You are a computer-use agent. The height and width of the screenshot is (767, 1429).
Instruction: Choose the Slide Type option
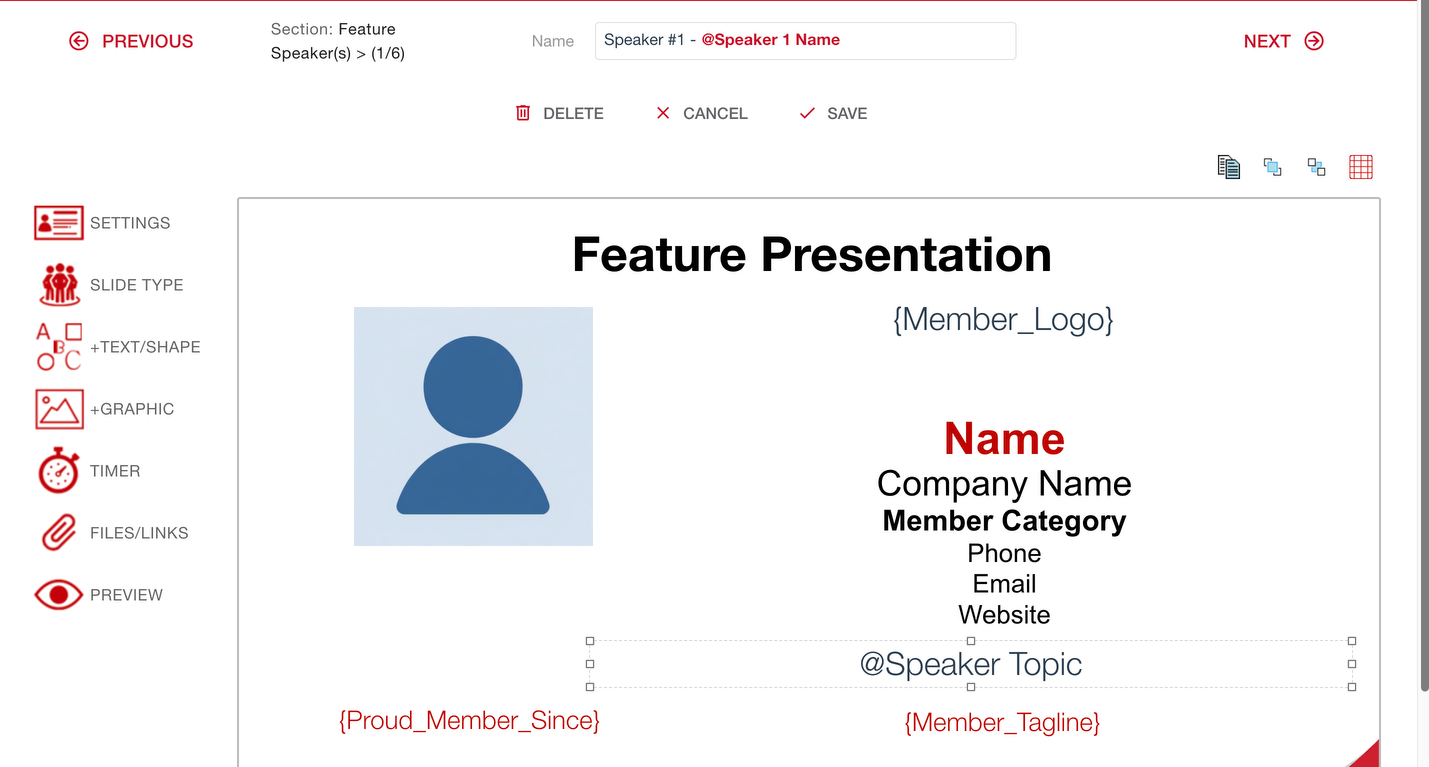click(109, 285)
